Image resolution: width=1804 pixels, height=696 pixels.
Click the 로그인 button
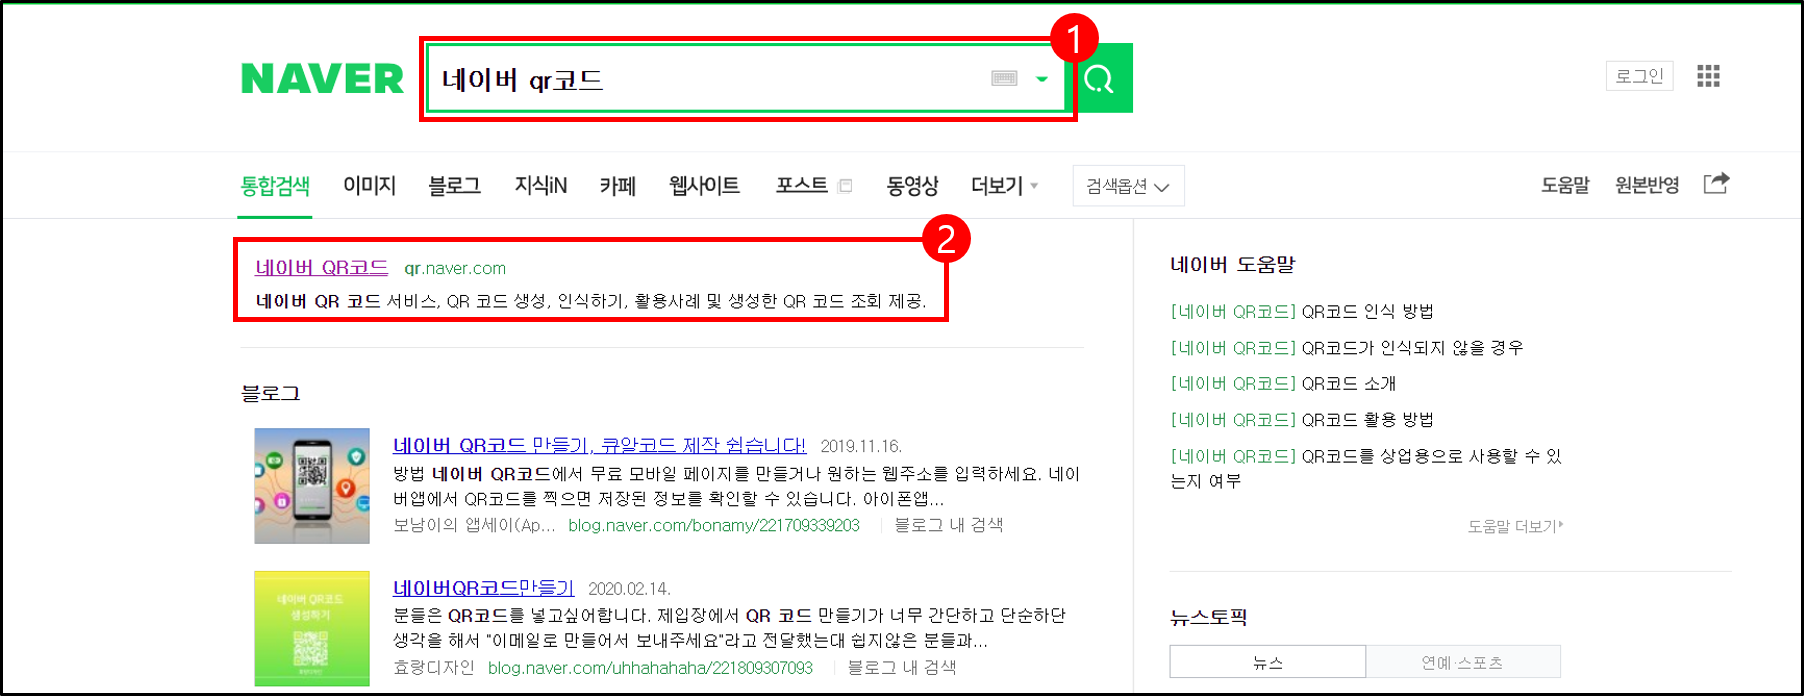(x=1640, y=76)
